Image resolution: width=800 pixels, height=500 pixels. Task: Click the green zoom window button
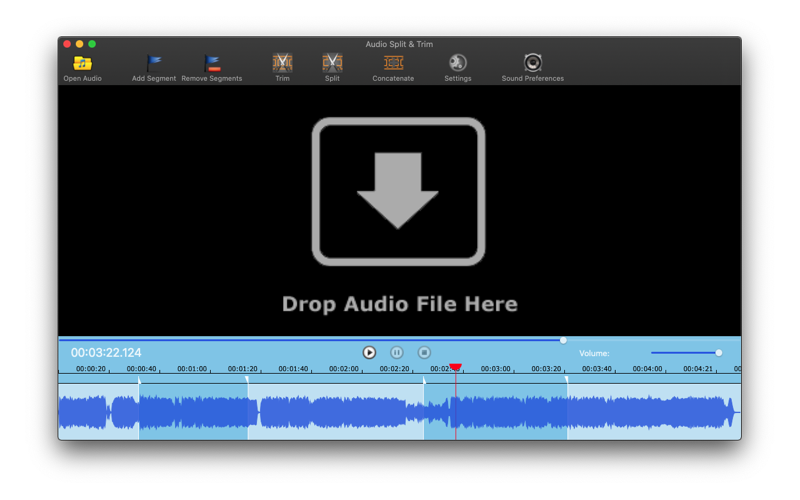click(x=92, y=44)
